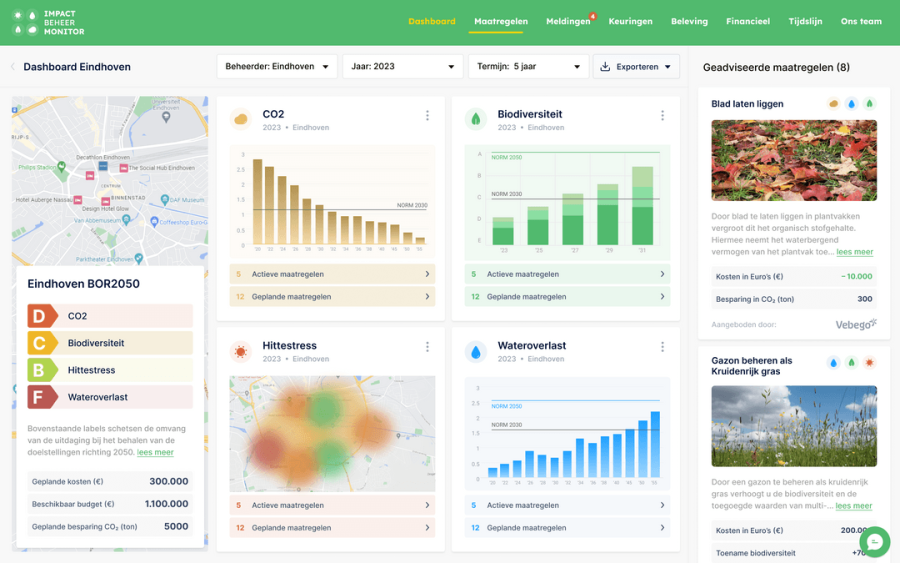Open the Termijn: 5 jaar dropdown
The width and height of the screenshot is (900, 563).
[527, 67]
